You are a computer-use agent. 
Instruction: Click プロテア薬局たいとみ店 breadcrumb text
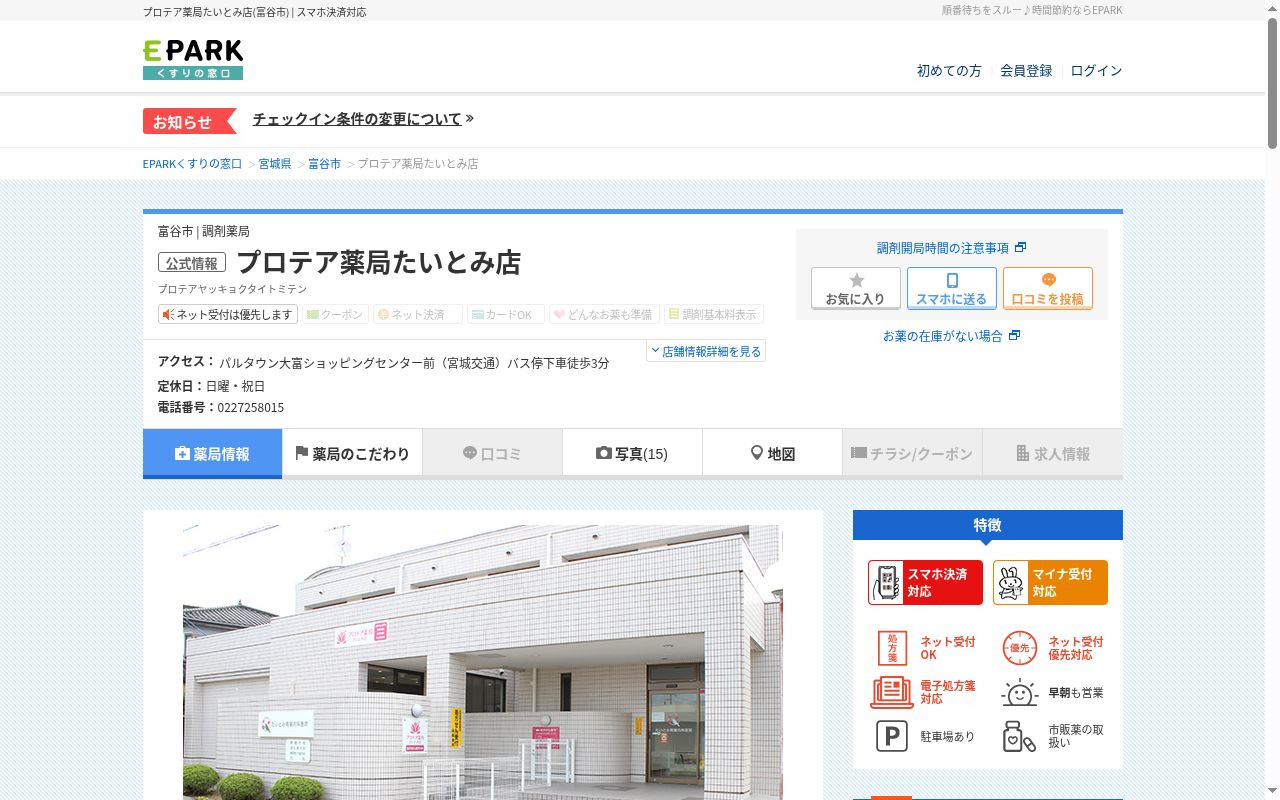(x=418, y=163)
